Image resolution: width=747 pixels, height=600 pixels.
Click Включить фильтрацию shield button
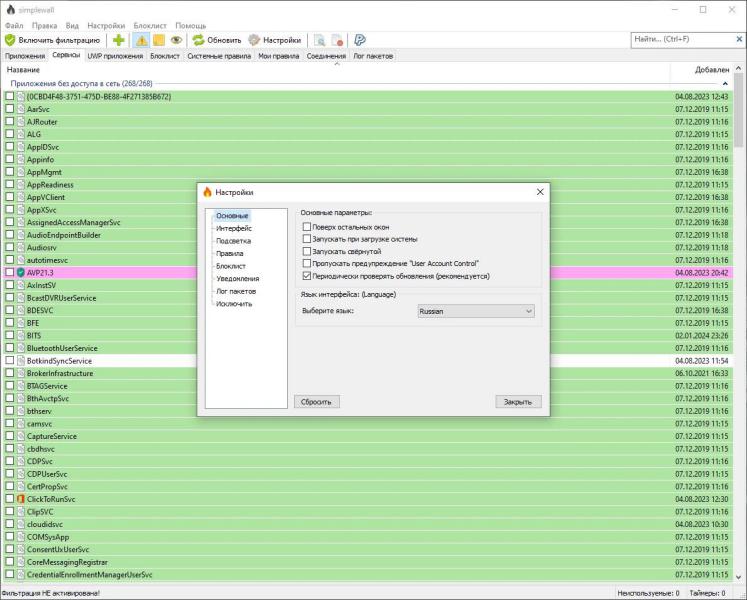52,41
